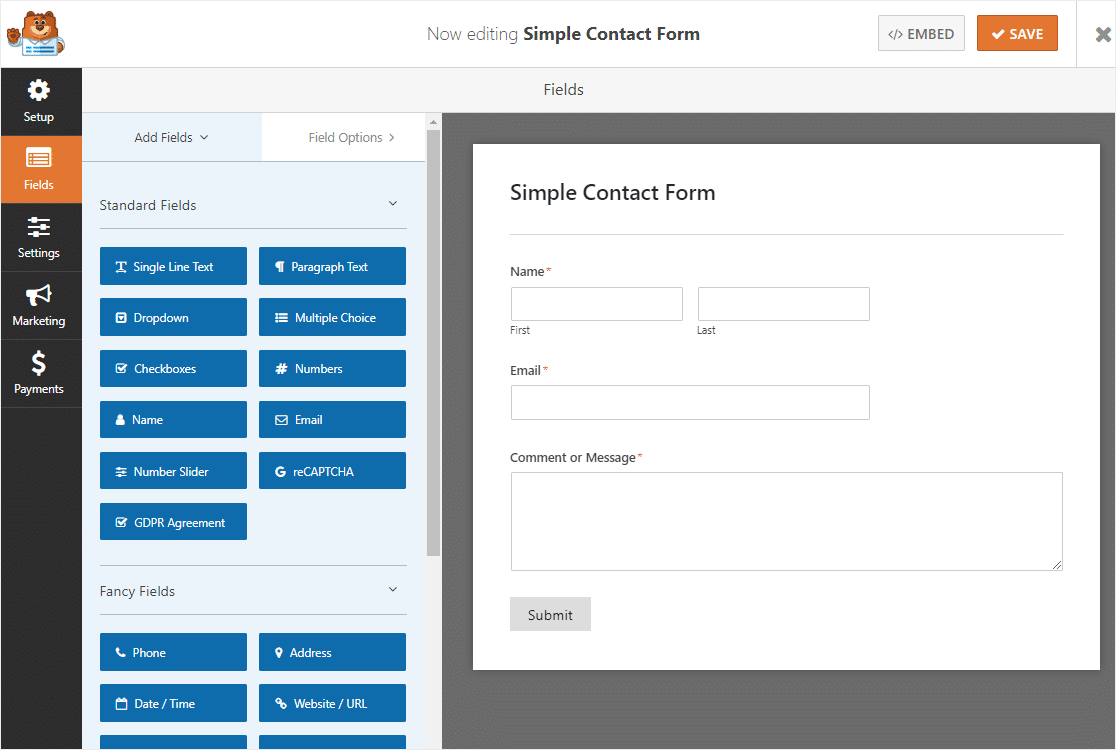Click the scrollbar up arrow
This screenshot has width=1116, height=750.
(x=433, y=122)
